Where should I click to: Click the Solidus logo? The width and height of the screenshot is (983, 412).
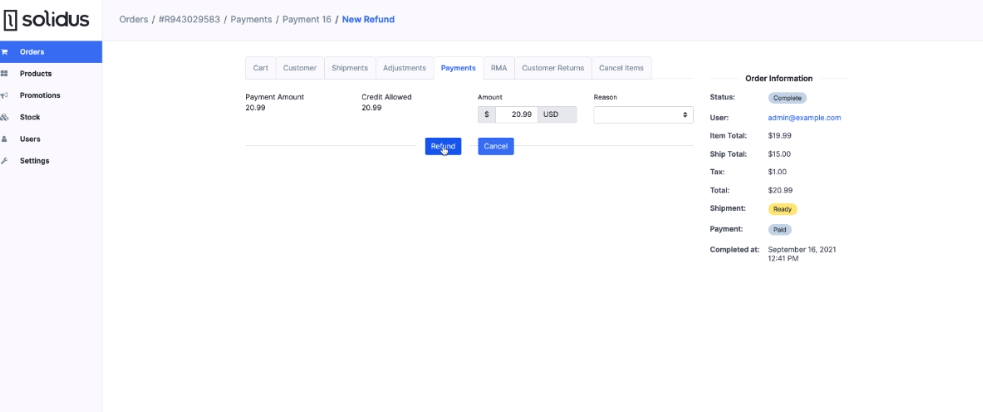46,20
